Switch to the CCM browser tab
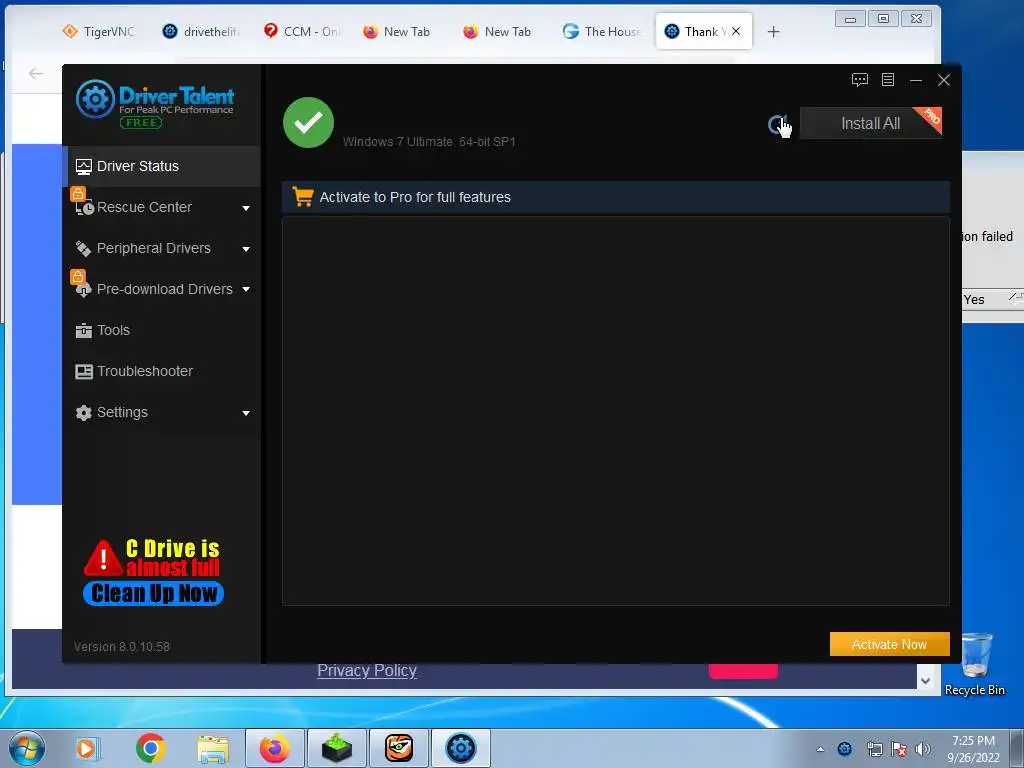Image resolution: width=1024 pixels, height=768 pixels. point(302,31)
